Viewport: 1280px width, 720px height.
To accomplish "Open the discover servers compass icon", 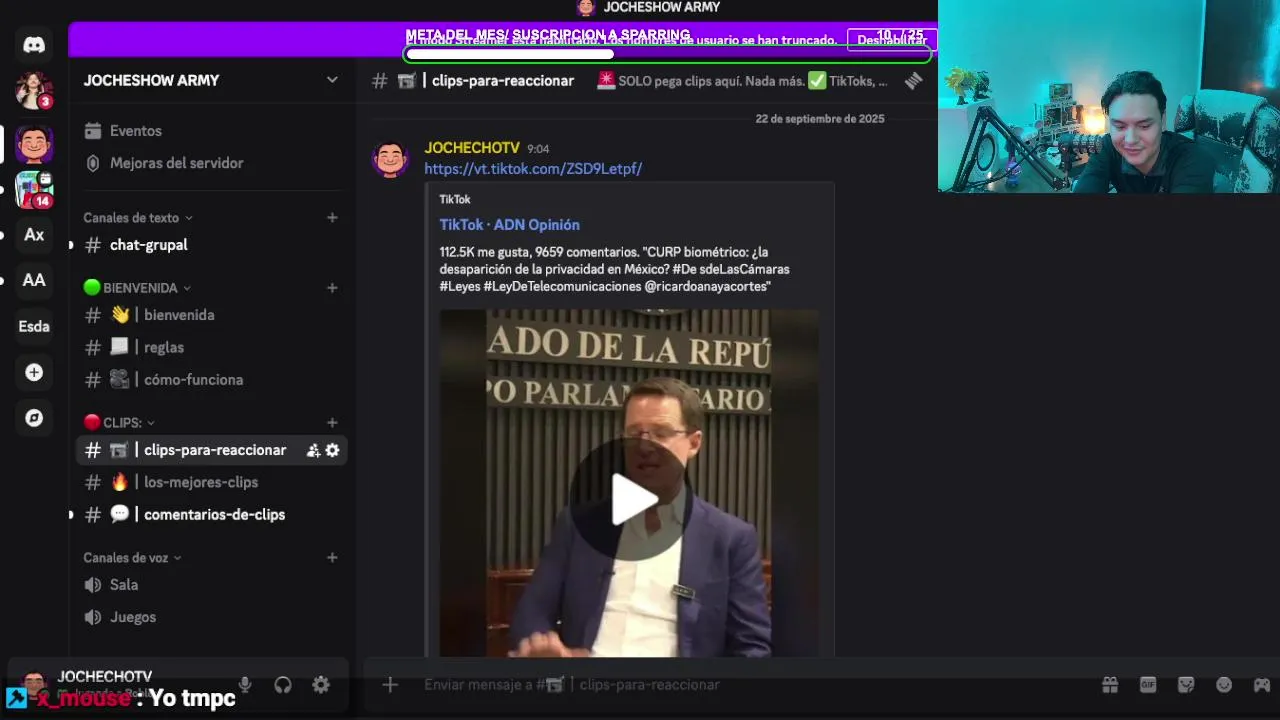I will pyautogui.click(x=34, y=418).
